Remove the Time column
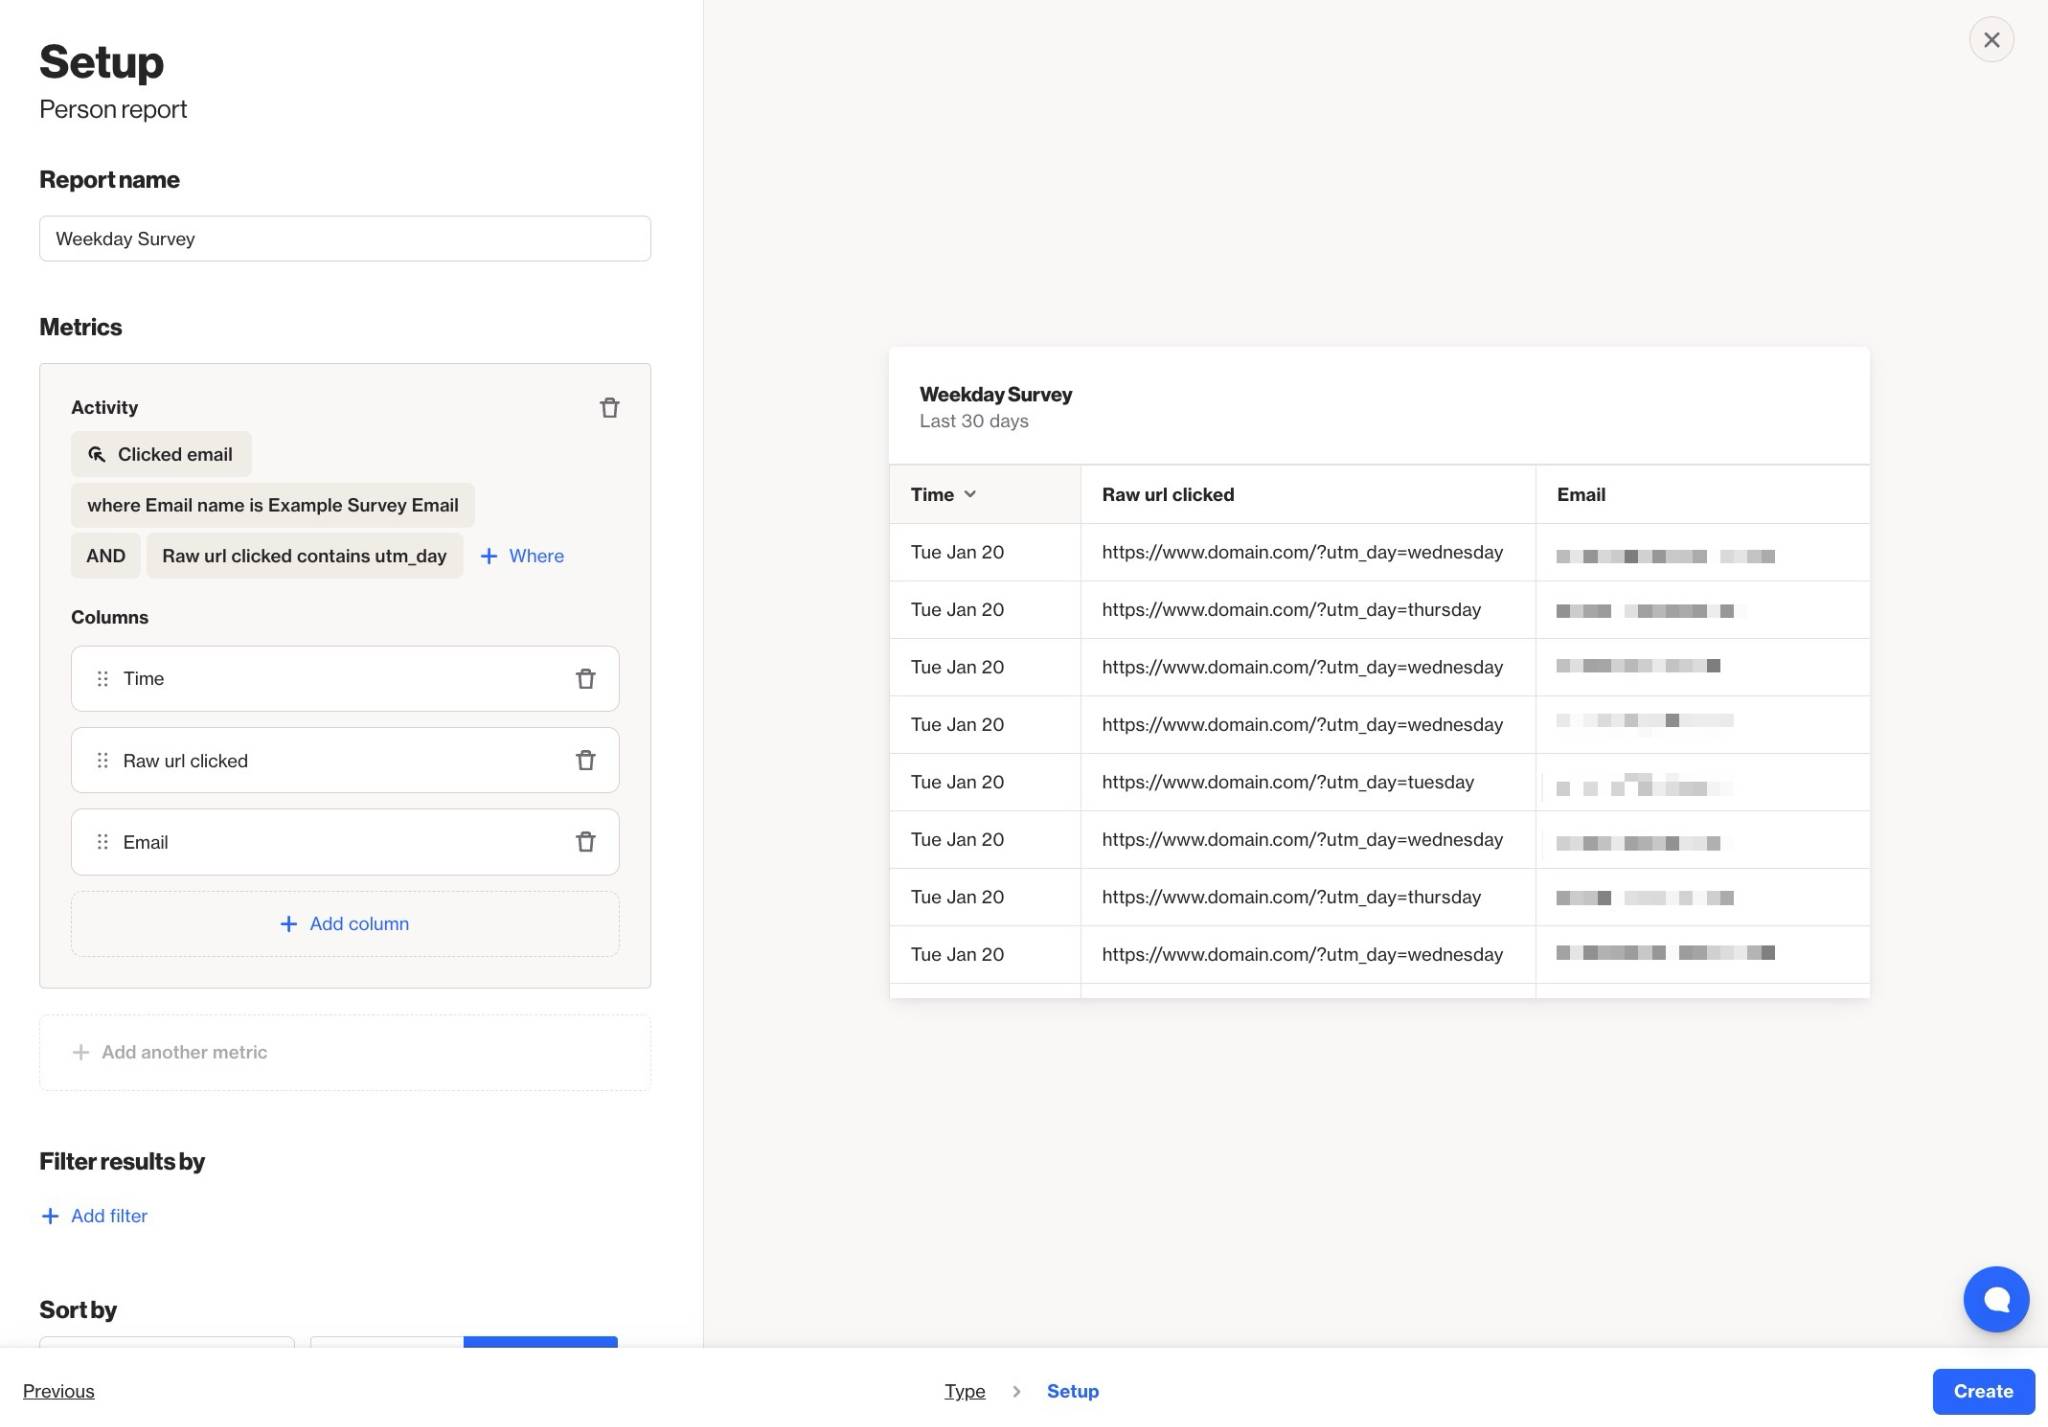Viewport: 2048px width, 1427px height. point(585,679)
